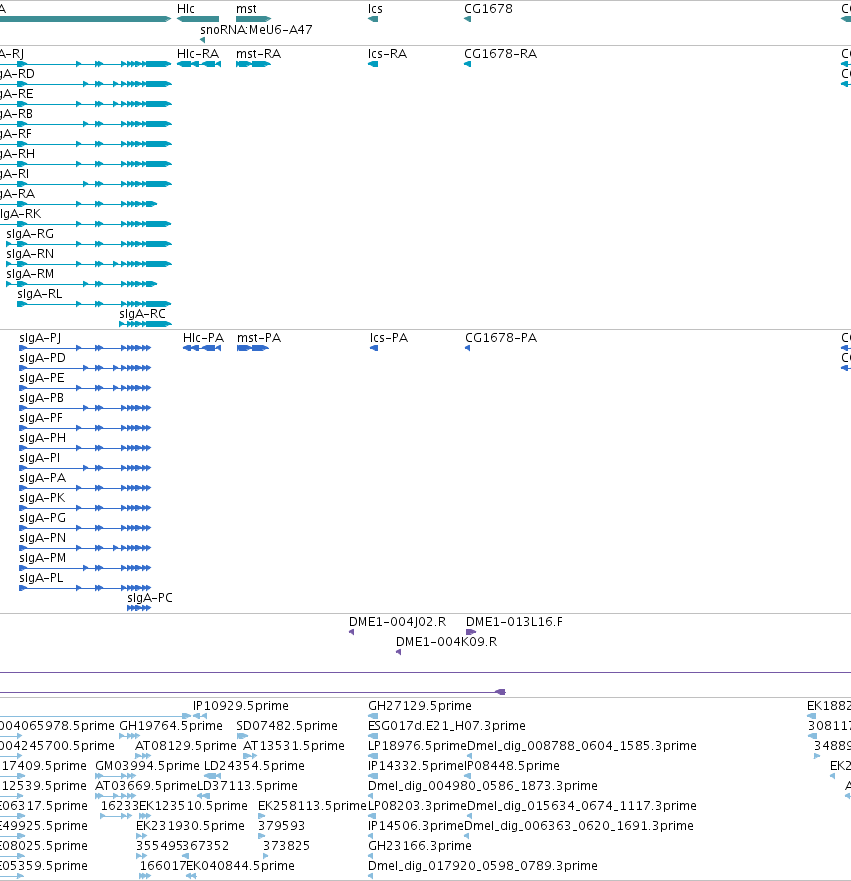This screenshot has width=851, height=881.
Task: Click the 379593 EST label
Action: pyautogui.click(x=281, y=826)
